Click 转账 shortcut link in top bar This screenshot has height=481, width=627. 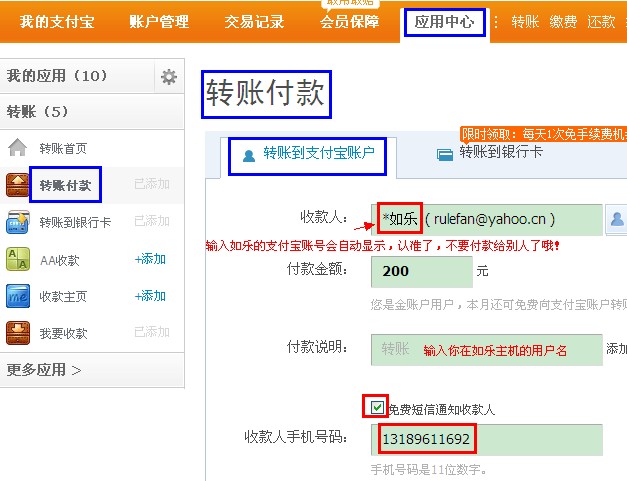click(525, 22)
